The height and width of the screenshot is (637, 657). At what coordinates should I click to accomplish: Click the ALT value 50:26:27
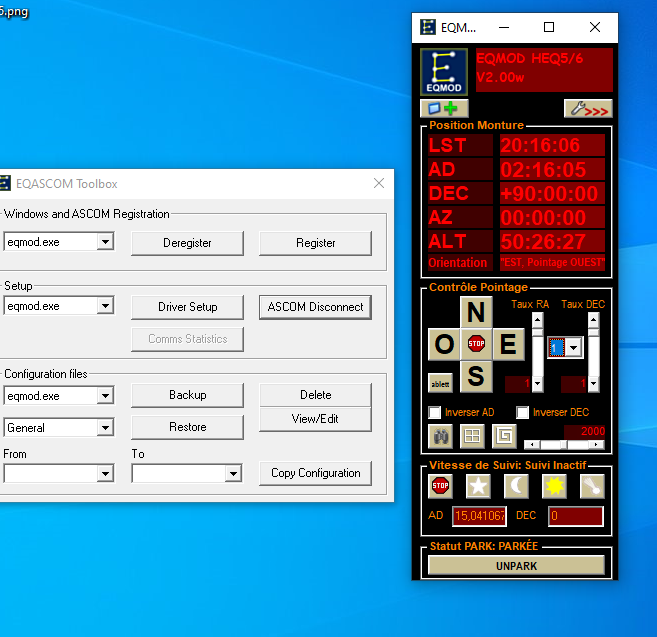[x=552, y=241]
